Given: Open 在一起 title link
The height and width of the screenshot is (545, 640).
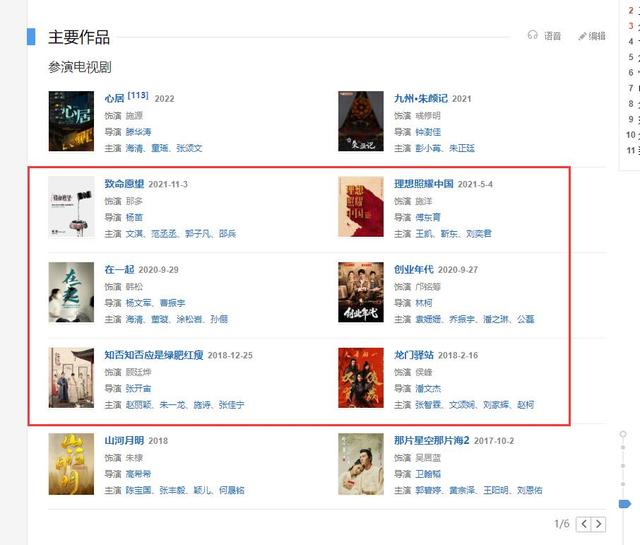Looking at the screenshot, I should [x=119, y=269].
